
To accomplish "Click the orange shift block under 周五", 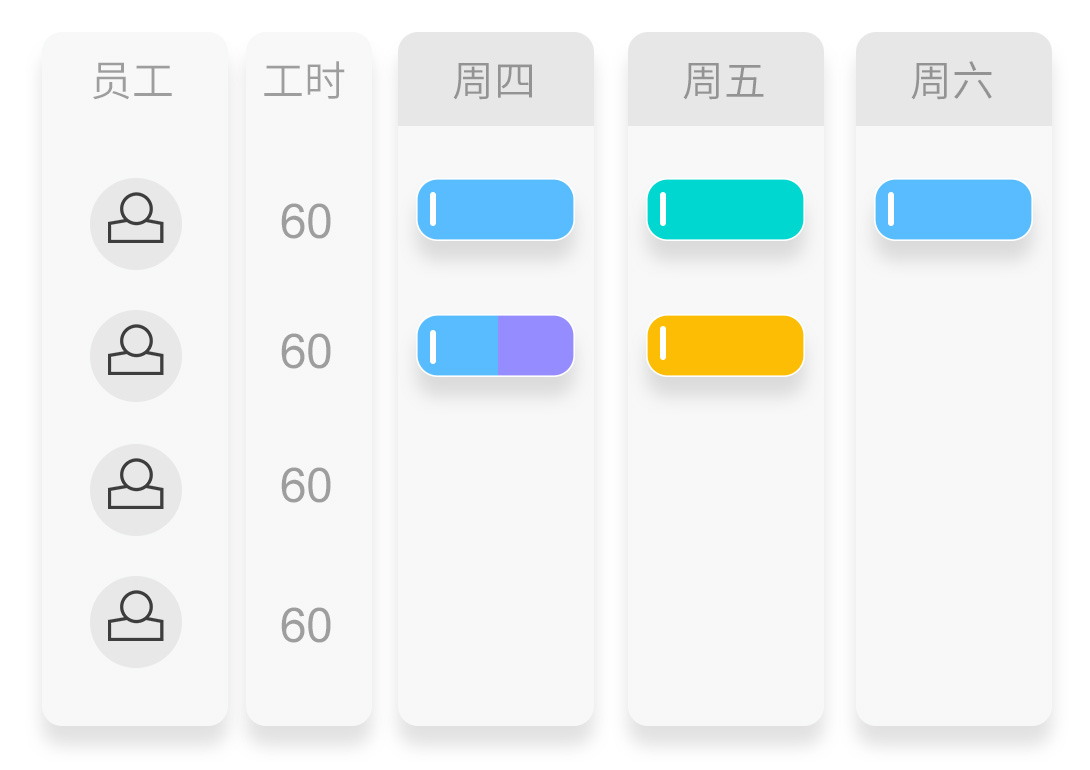I will coord(726,346).
